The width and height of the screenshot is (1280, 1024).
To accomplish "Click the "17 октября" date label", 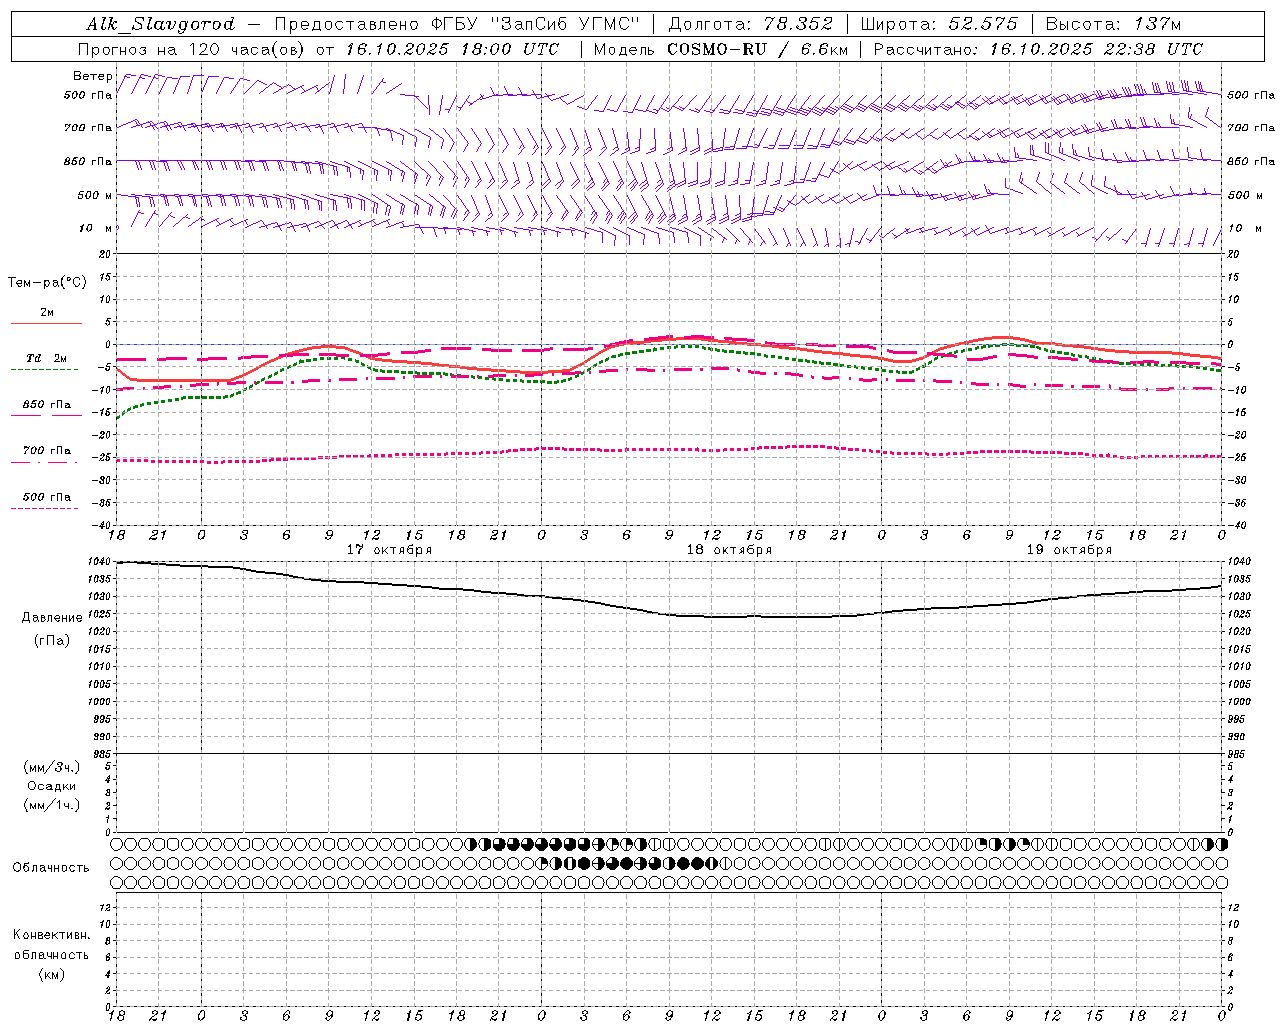I will coord(390,550).
